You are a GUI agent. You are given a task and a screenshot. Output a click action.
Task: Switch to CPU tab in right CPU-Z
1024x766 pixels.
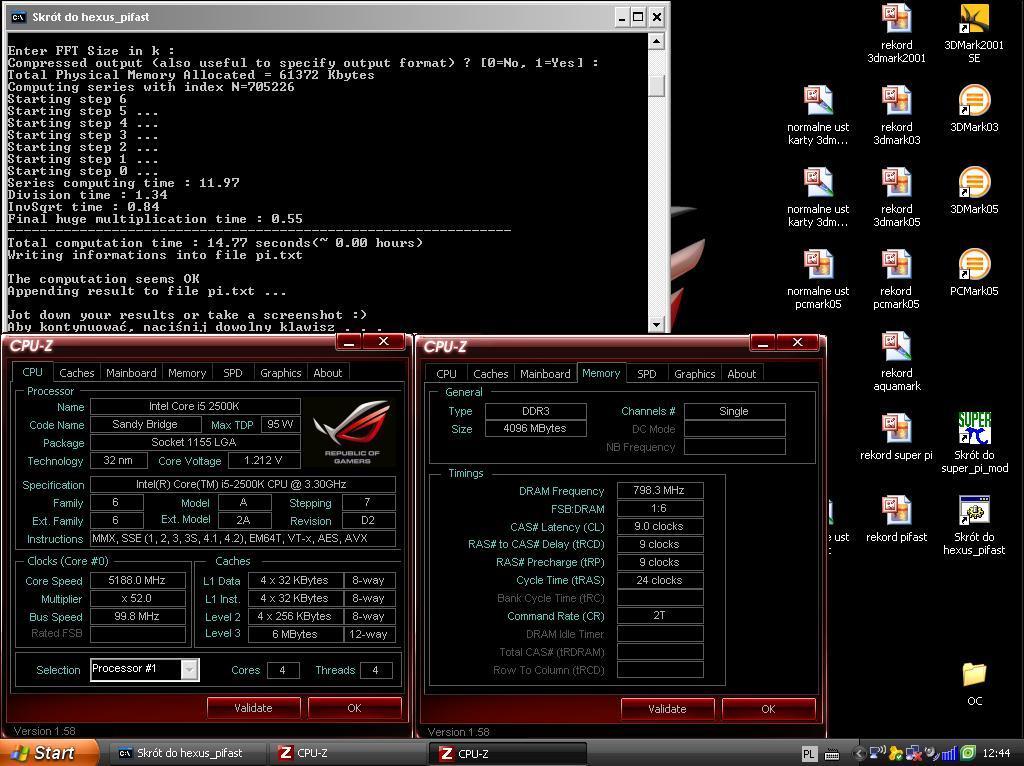pyautogui.click(x=446, y=374)
